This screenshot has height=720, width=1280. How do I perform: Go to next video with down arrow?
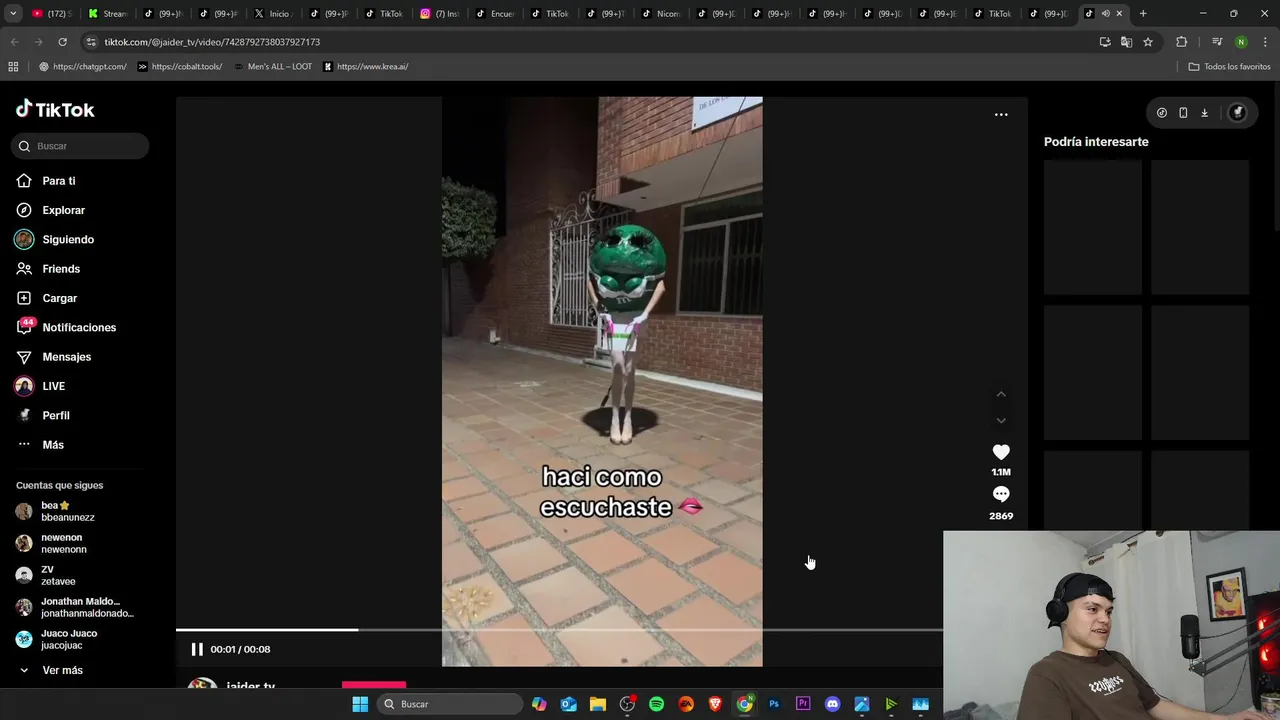point(1001,420)
